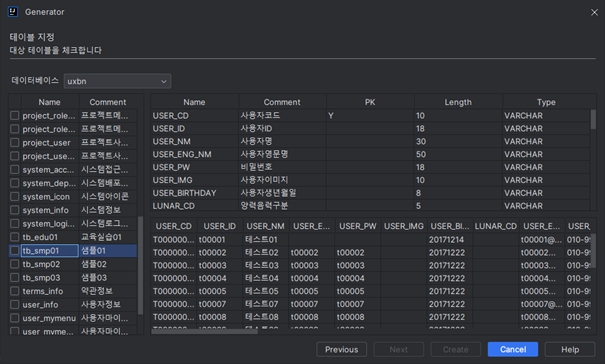Screen dimensions: 605x364
Task: Select the system_dep... table row name
Action: click(49, 183)
